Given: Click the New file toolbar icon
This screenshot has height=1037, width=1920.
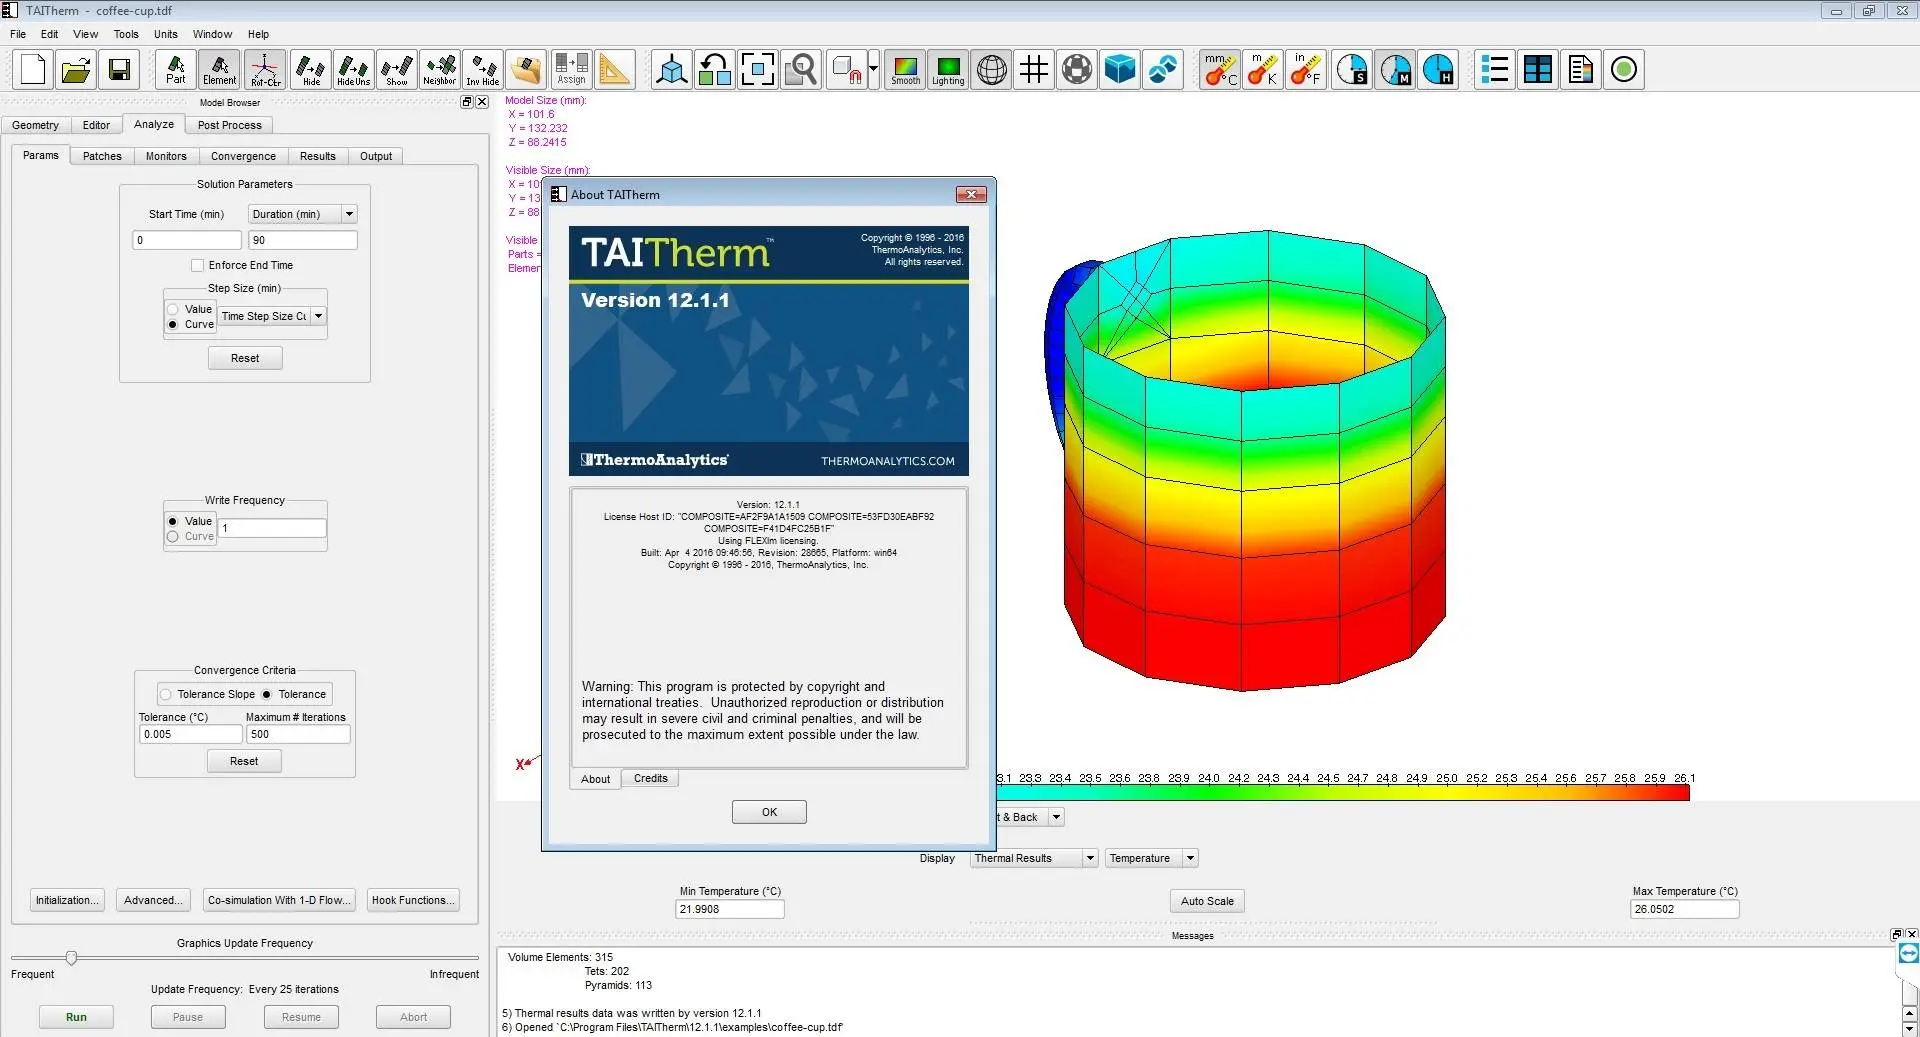Looking at the screenshot, I should click(x=33, y=70).
